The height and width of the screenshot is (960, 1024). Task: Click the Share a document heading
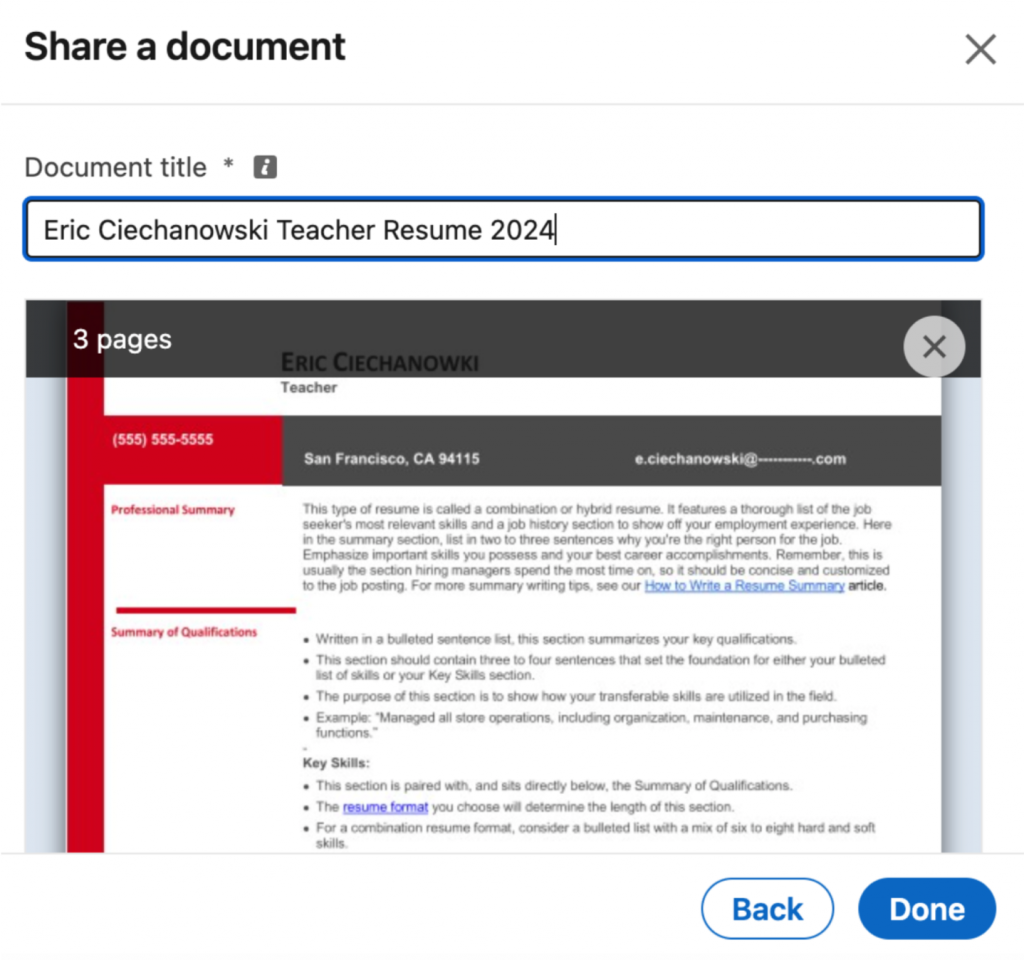click(x=184, y=46)
